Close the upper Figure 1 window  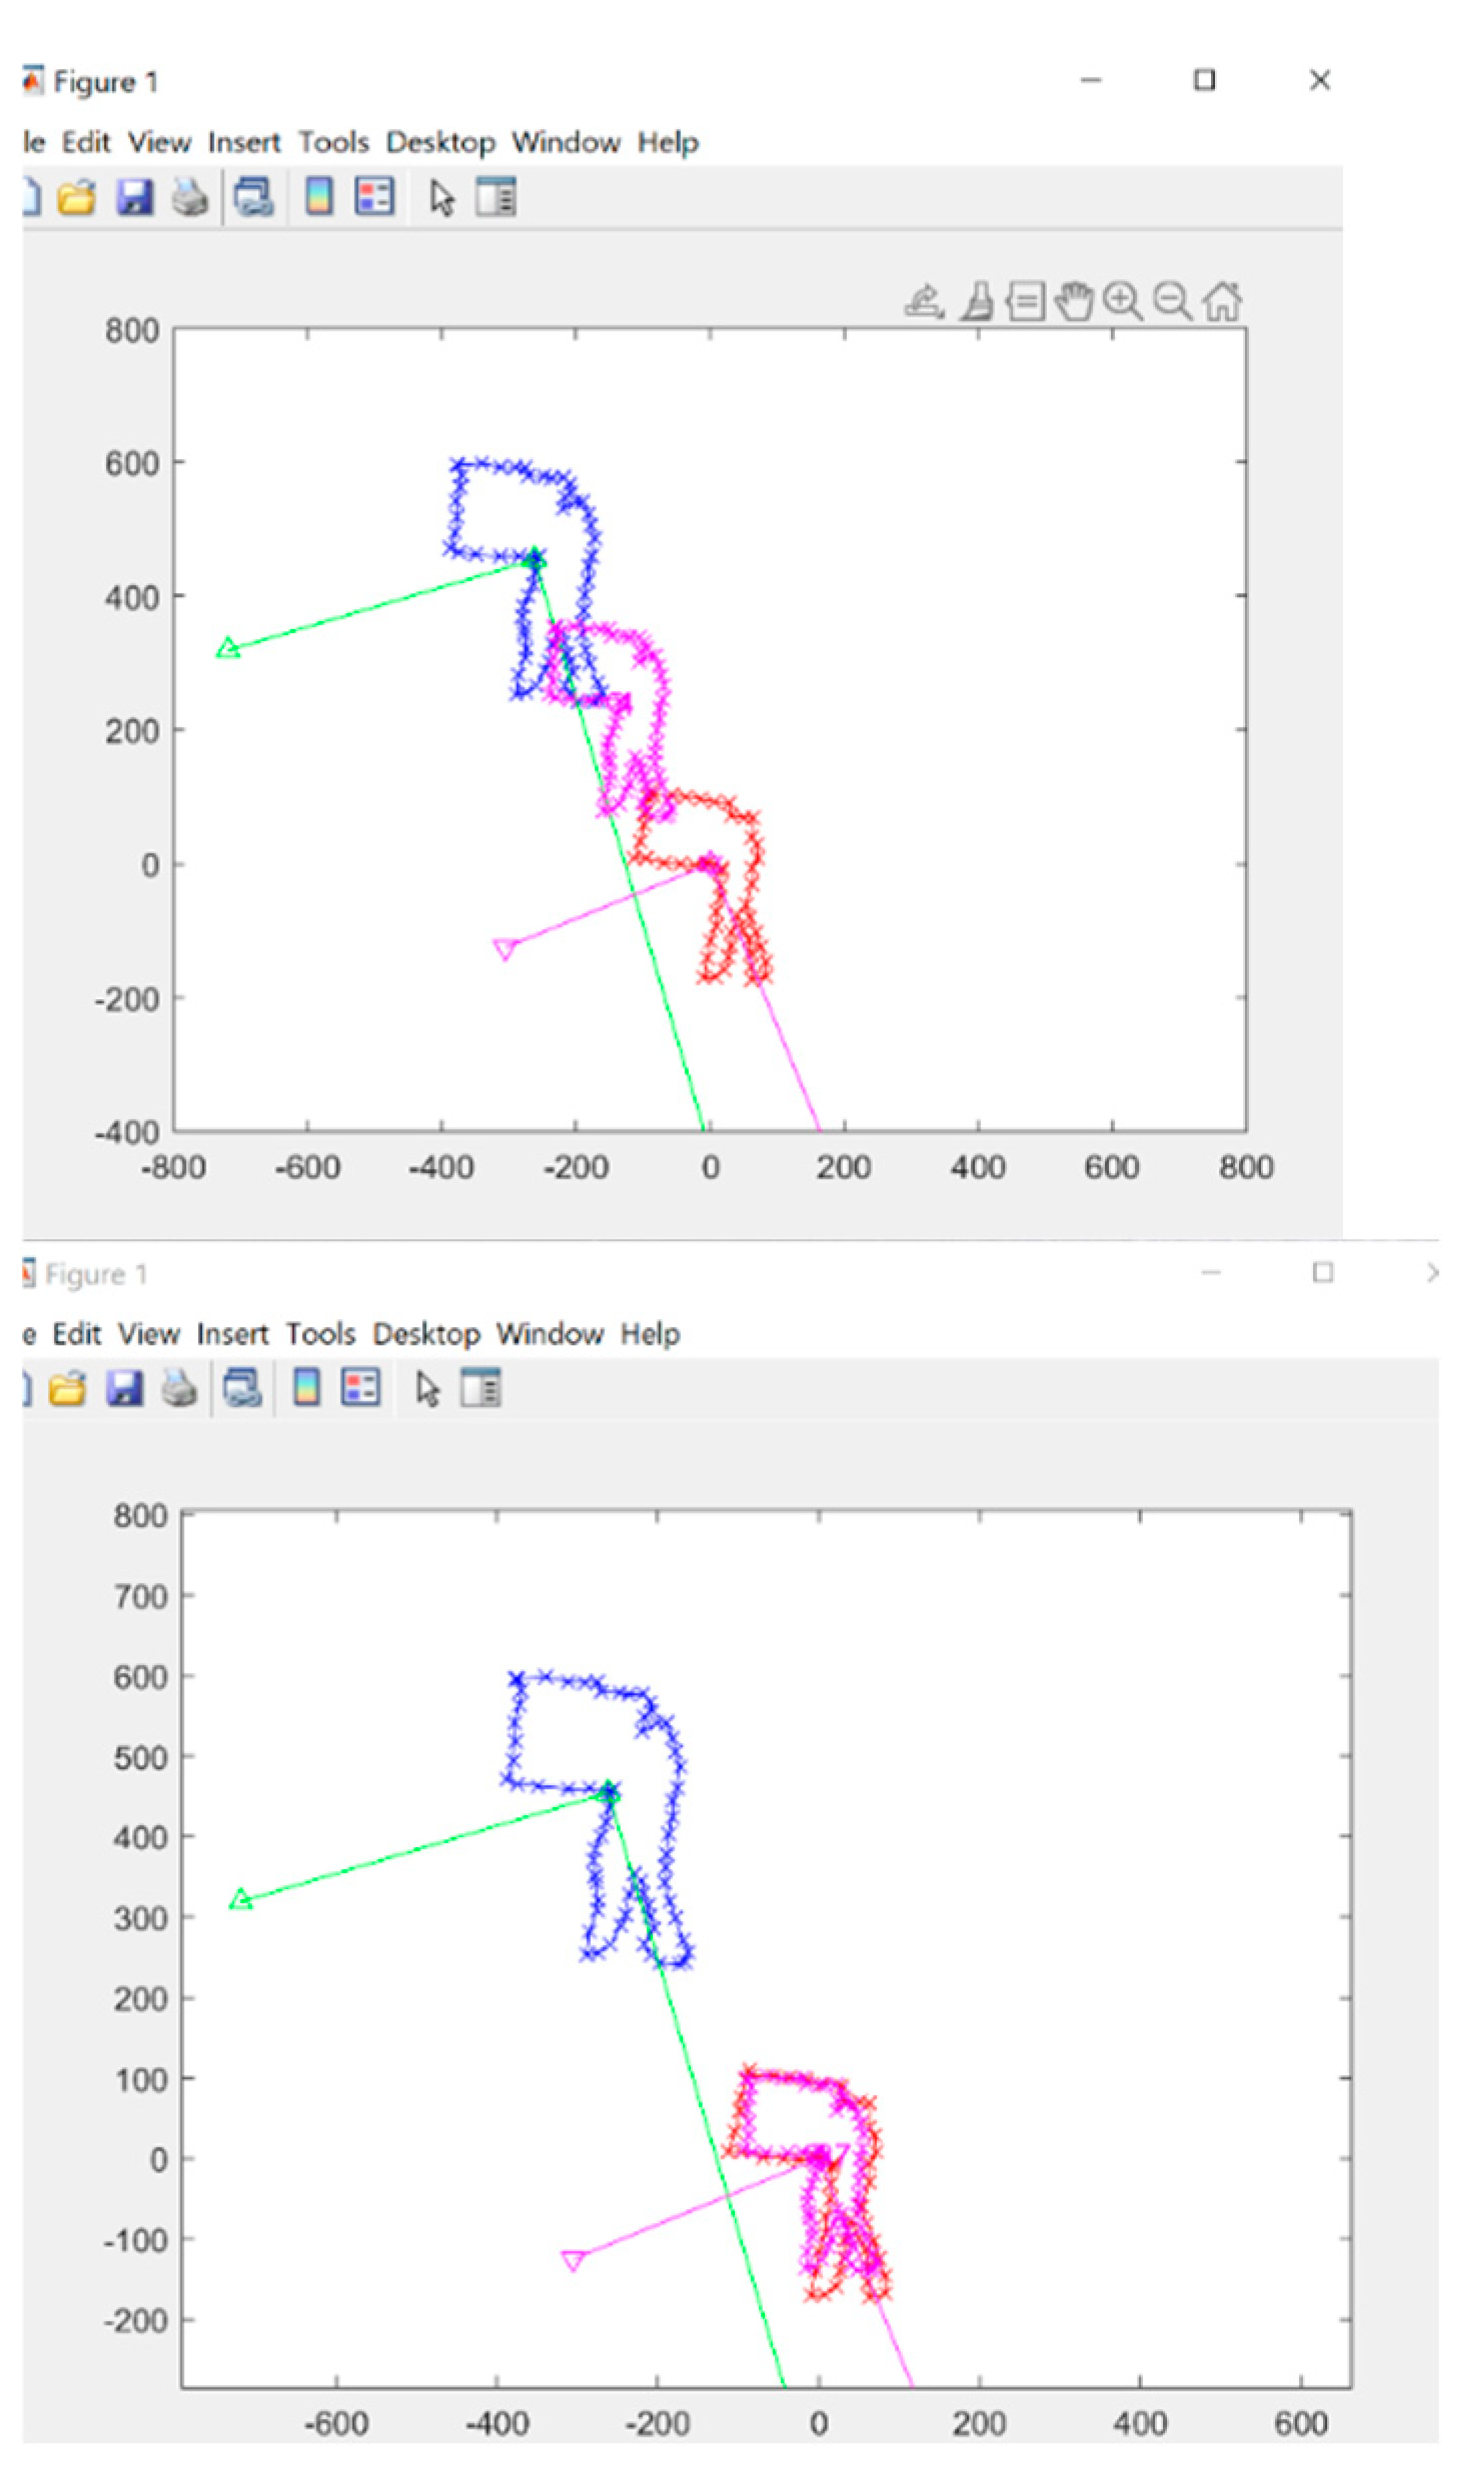click(x=1320, y=80)
